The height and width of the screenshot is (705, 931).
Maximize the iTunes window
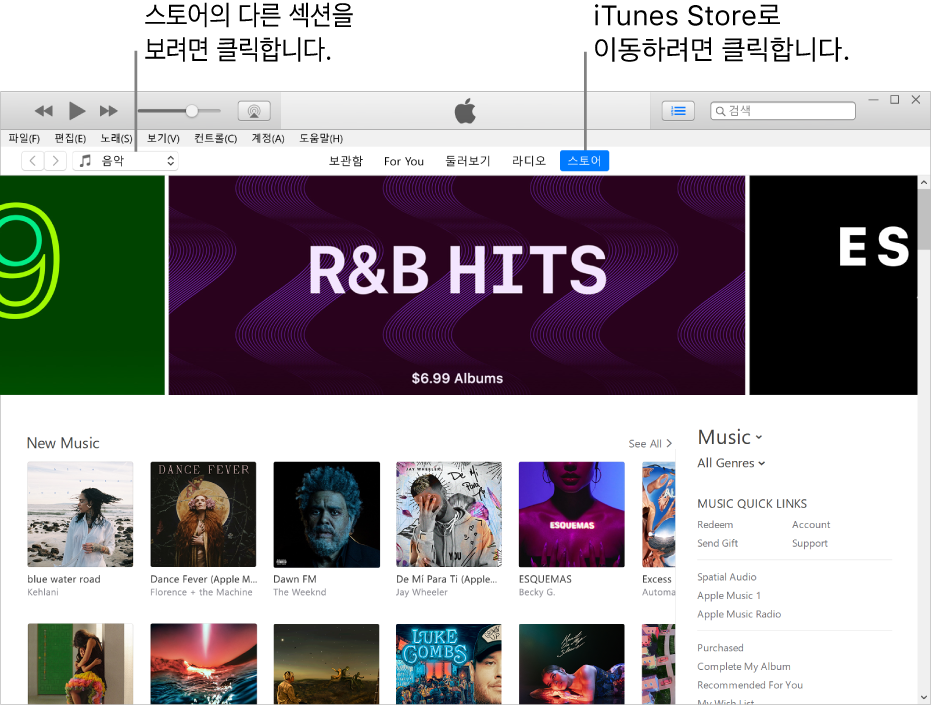[894, 100]
